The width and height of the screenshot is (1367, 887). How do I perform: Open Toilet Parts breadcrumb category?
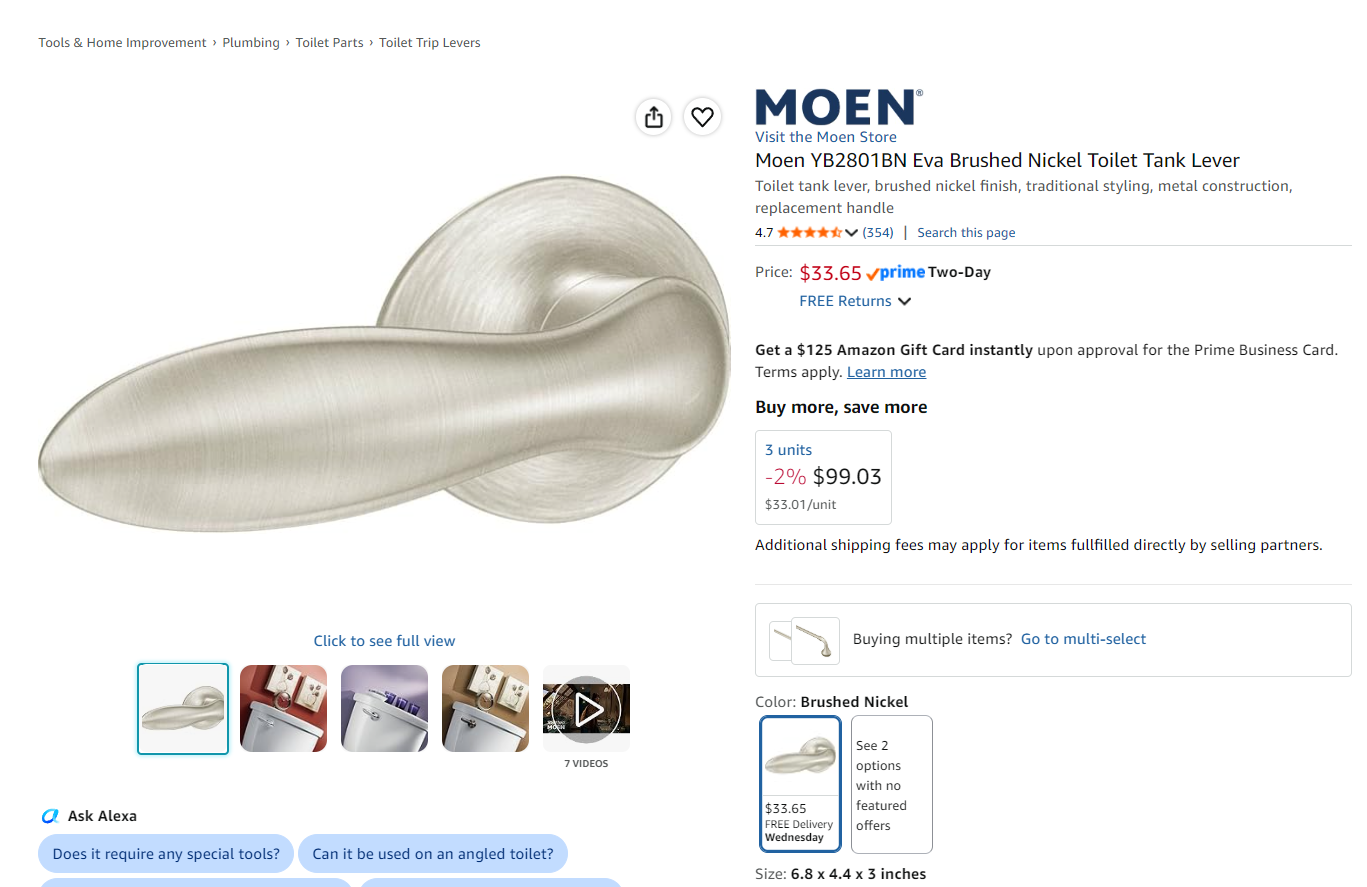click(329, 43)
